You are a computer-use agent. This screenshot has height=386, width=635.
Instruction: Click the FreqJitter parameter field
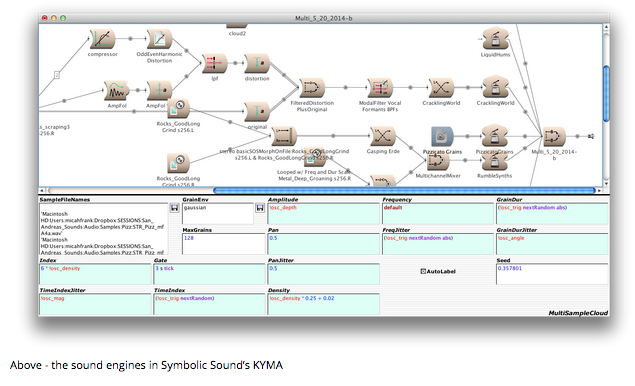point(437,244)
